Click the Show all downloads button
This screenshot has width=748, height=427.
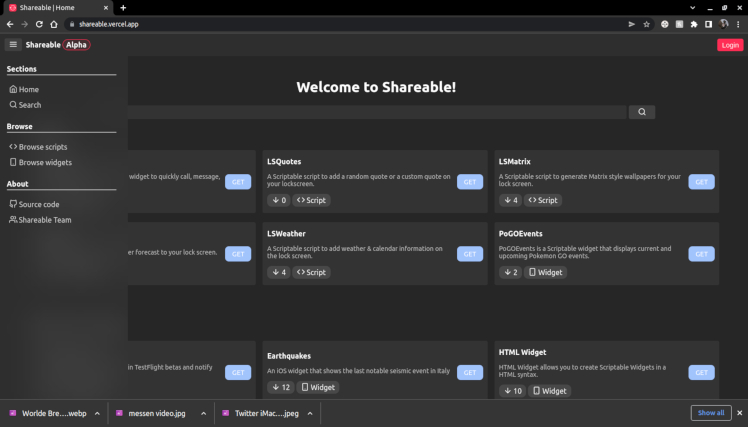click(x=710, y=413)
